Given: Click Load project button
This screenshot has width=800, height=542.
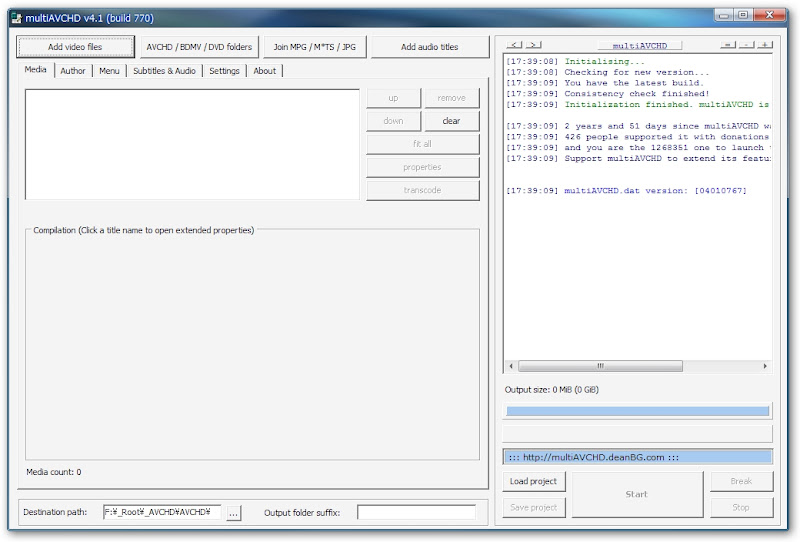Looking at the screenshot, I should click(534, 481).
